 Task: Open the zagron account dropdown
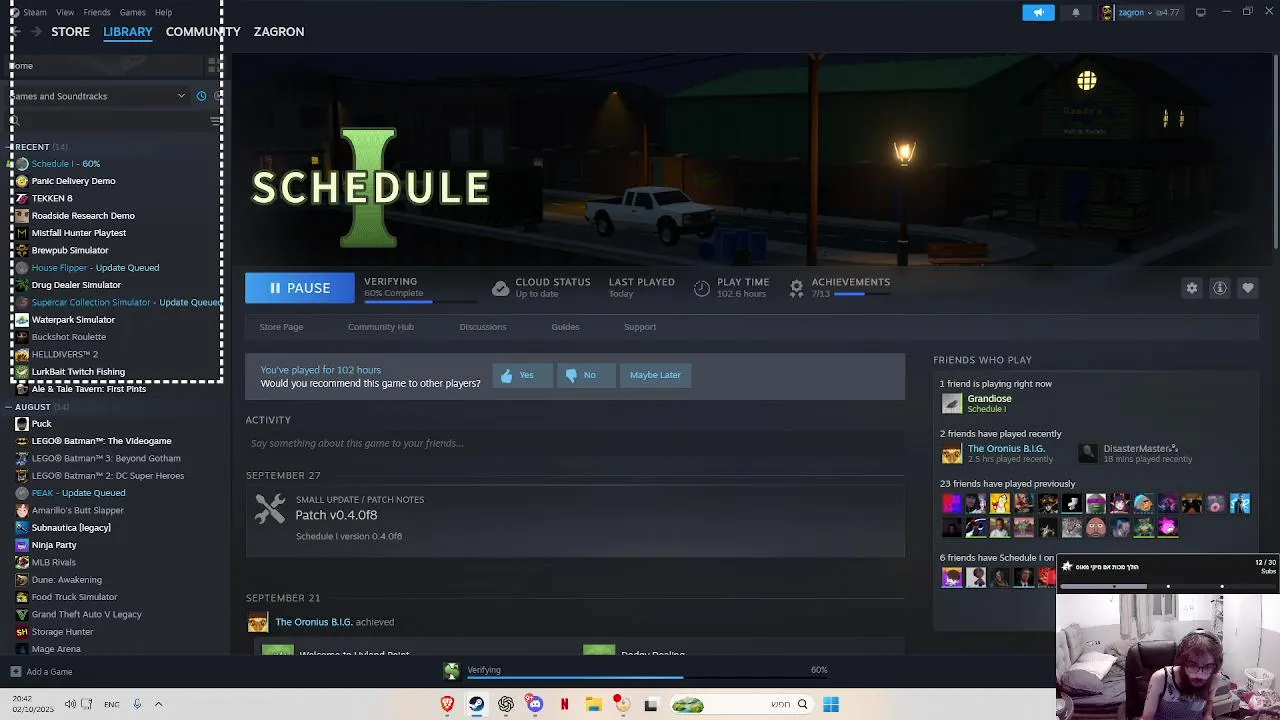click(1141, 12)
